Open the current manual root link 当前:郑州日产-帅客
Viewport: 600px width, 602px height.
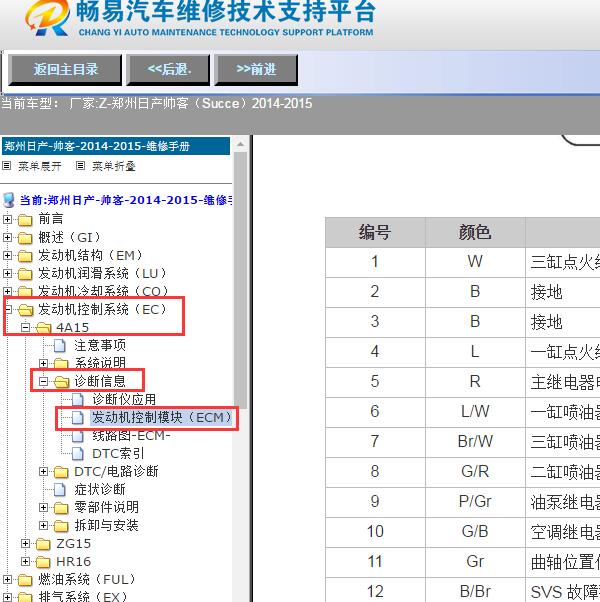[126, 200]
